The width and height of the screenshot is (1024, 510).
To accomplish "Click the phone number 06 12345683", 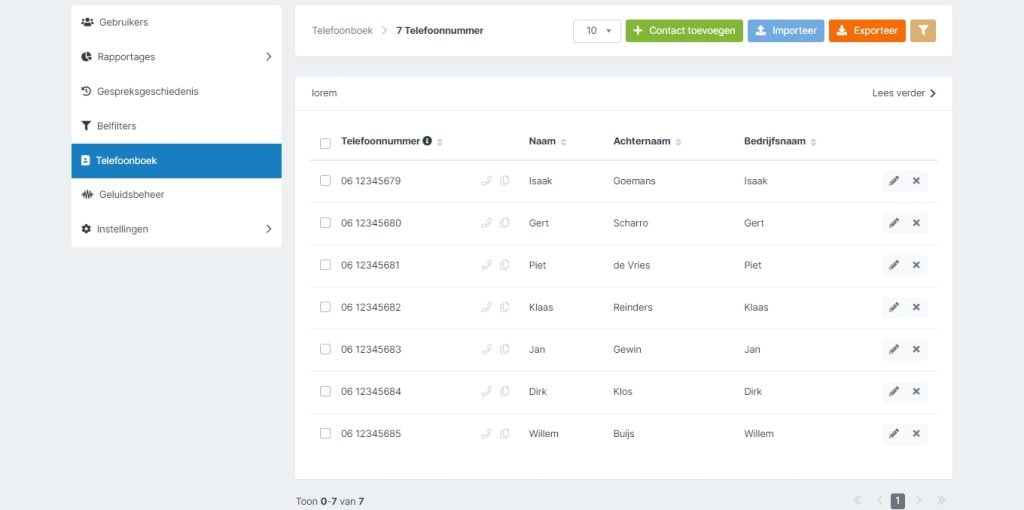I will pos(371,349).
